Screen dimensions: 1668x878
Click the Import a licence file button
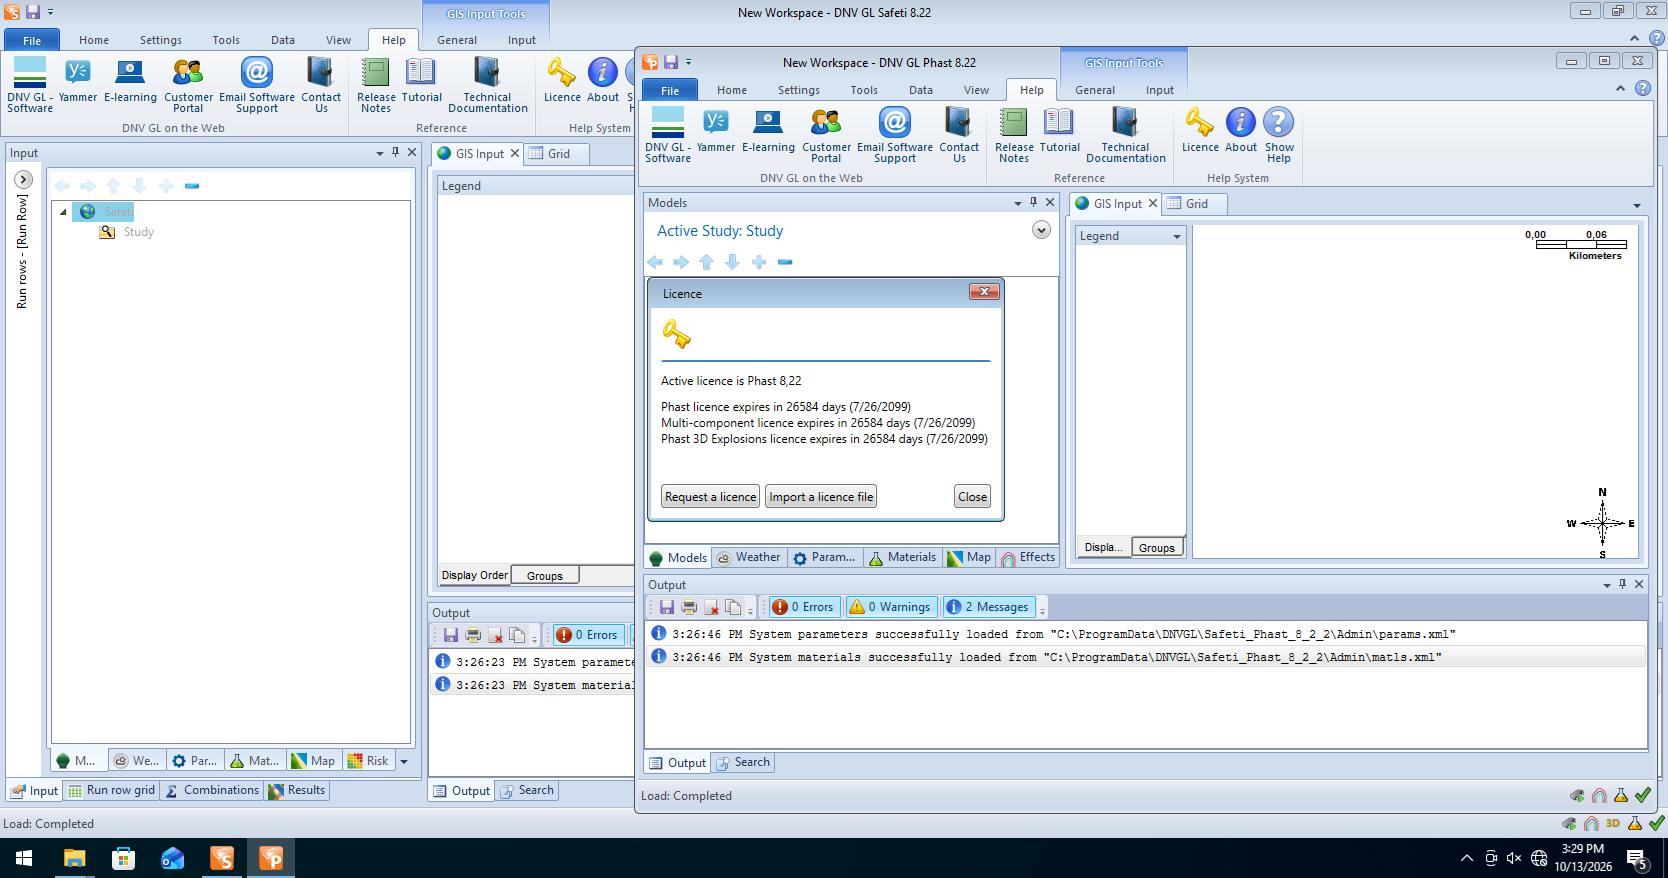click(821, 497)
